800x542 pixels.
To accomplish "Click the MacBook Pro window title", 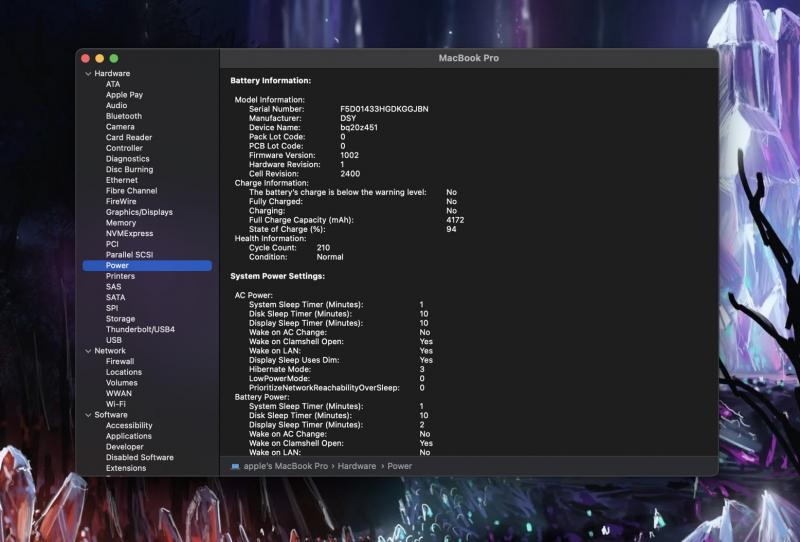I will coord(469,58).
